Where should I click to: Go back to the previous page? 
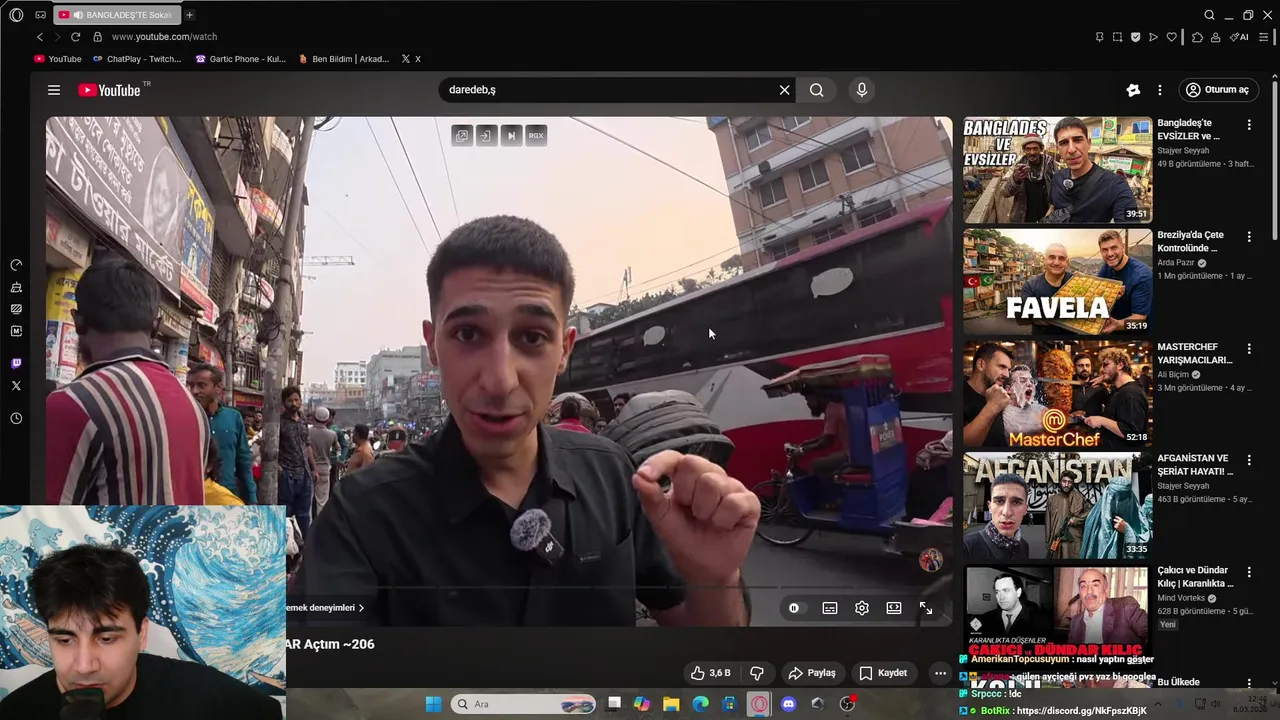40,37
